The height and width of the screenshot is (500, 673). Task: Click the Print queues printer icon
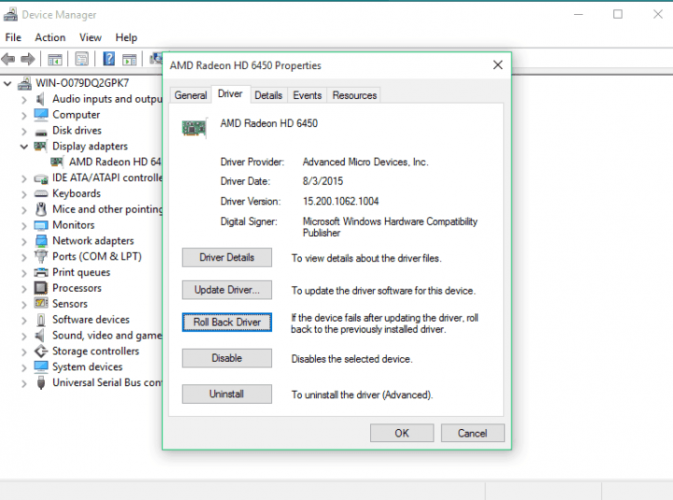pos(41,273)
